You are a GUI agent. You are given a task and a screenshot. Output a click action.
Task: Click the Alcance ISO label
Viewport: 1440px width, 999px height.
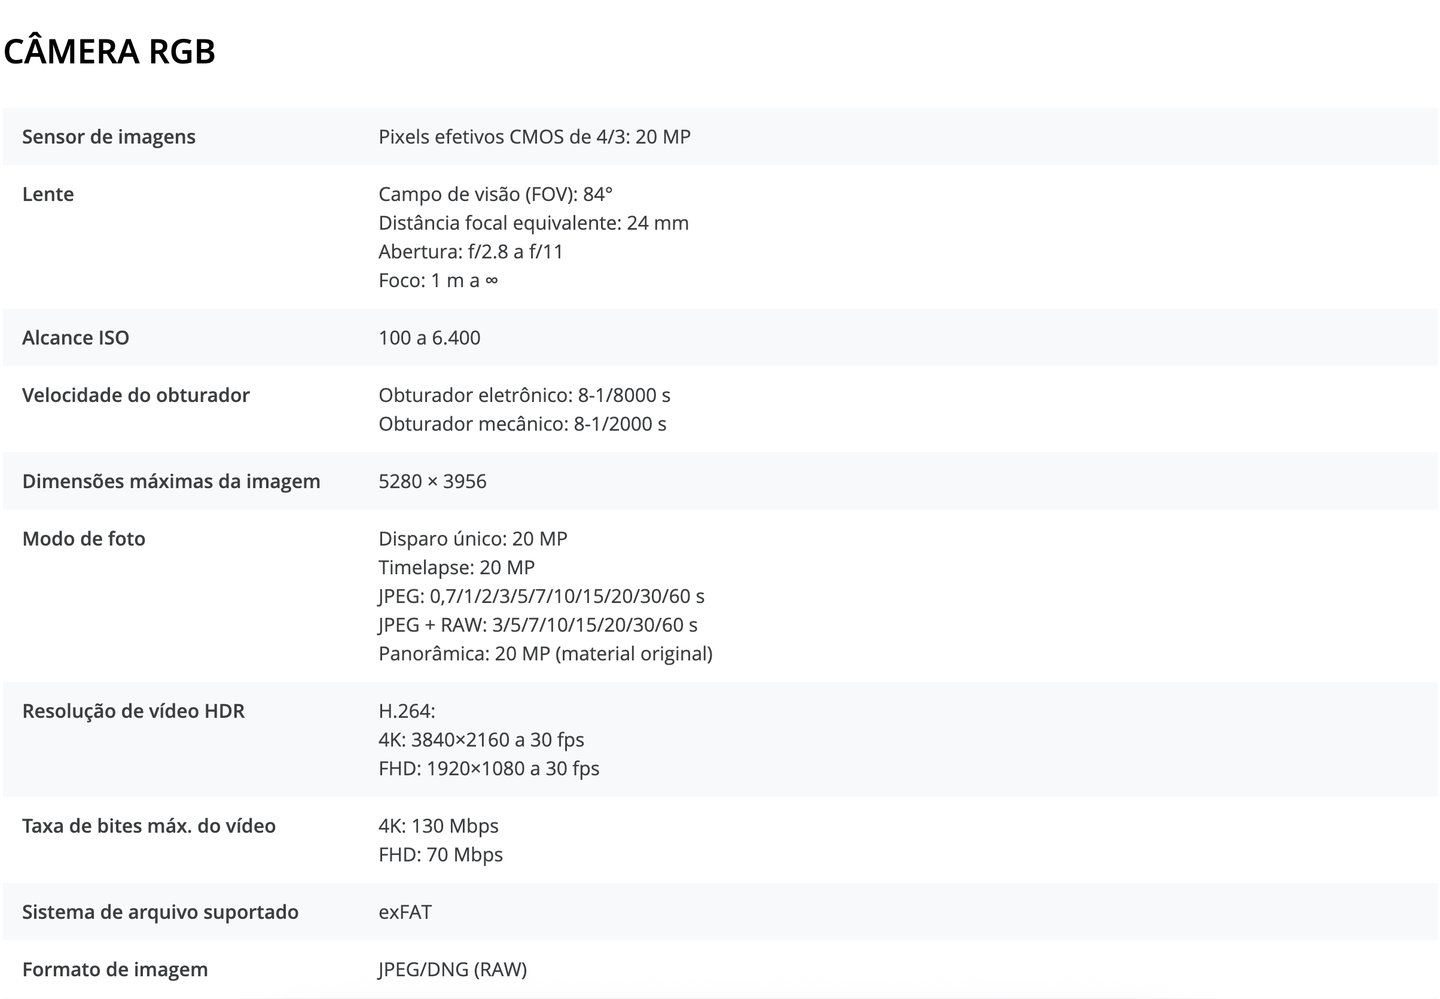(75, 338)
